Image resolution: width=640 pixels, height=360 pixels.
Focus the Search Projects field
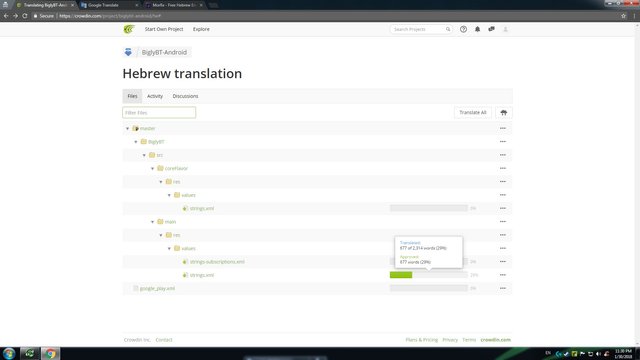421,29
